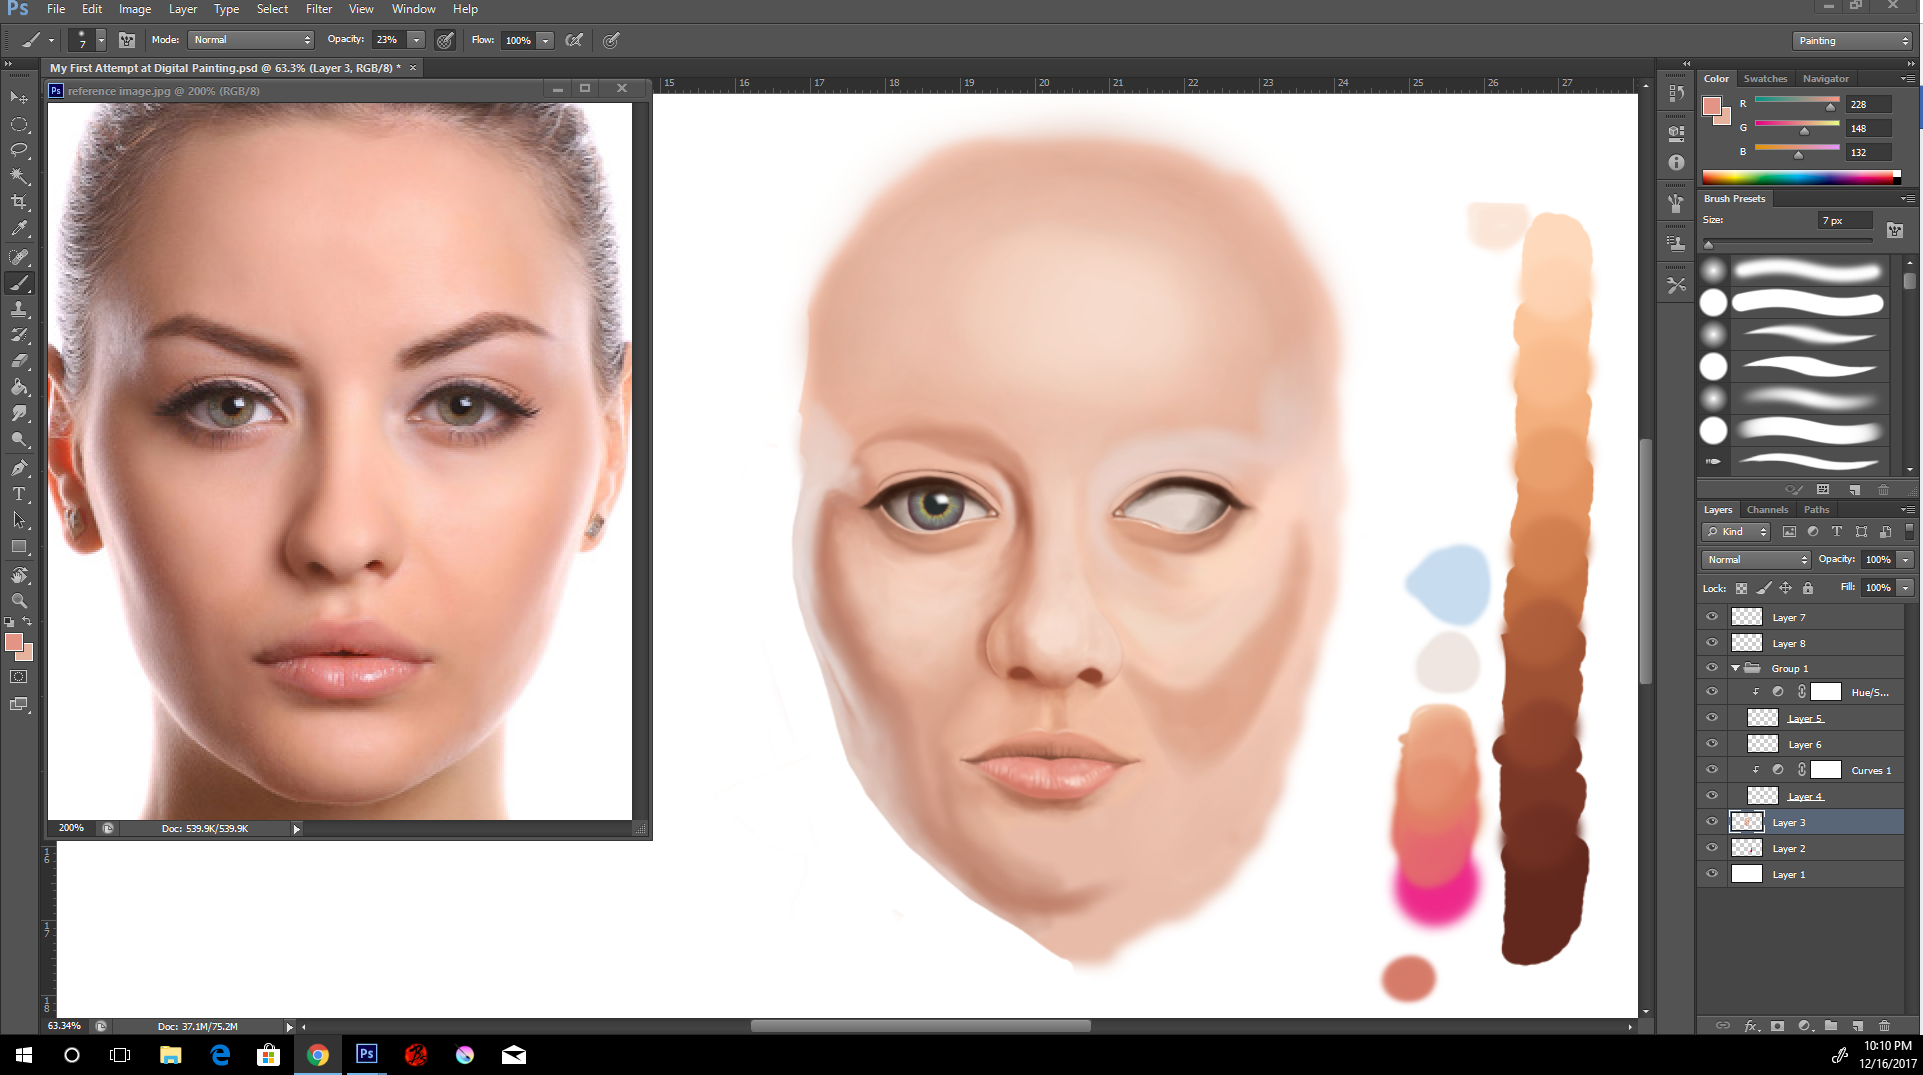Toggle visibility of Hue/Saturation adjustment layer
This screenshot has height=1075, width=1923.
1712,692
